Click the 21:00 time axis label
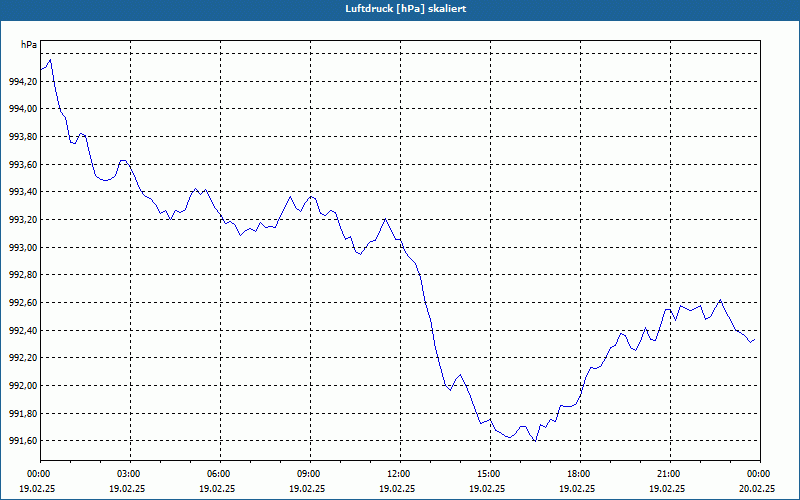 pyautogui.click(x=670, y=474)
